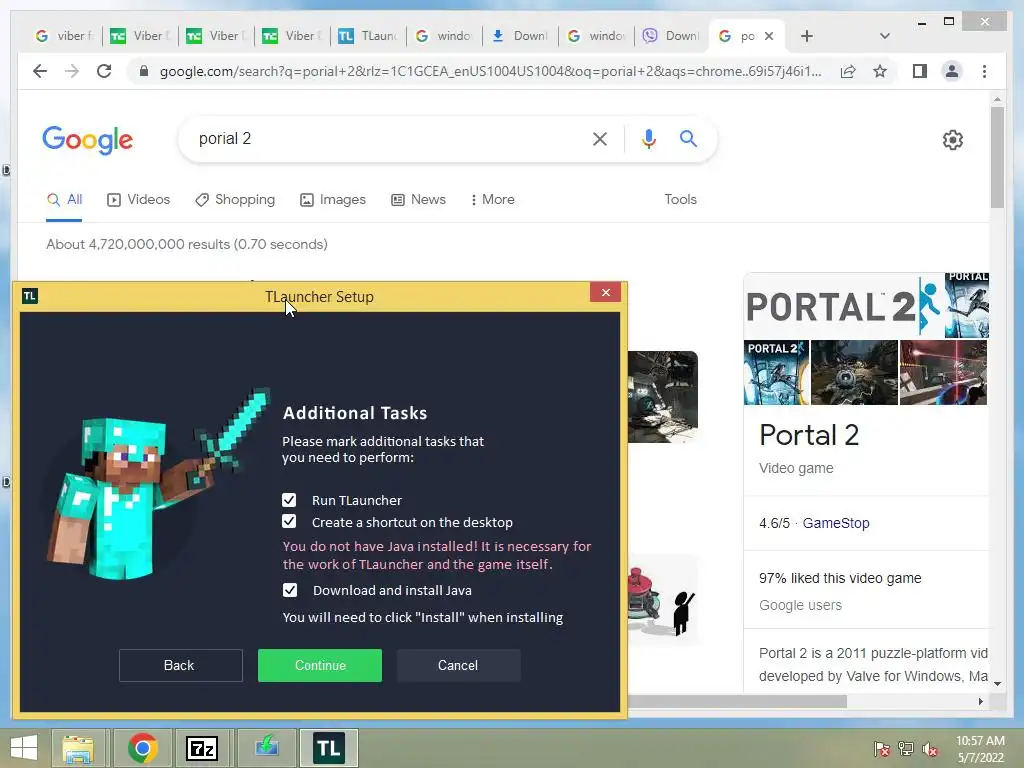Open 7-Zip from taskbar
The height and width of the screenshot is (768, 1024).
[x=202, y=748]
